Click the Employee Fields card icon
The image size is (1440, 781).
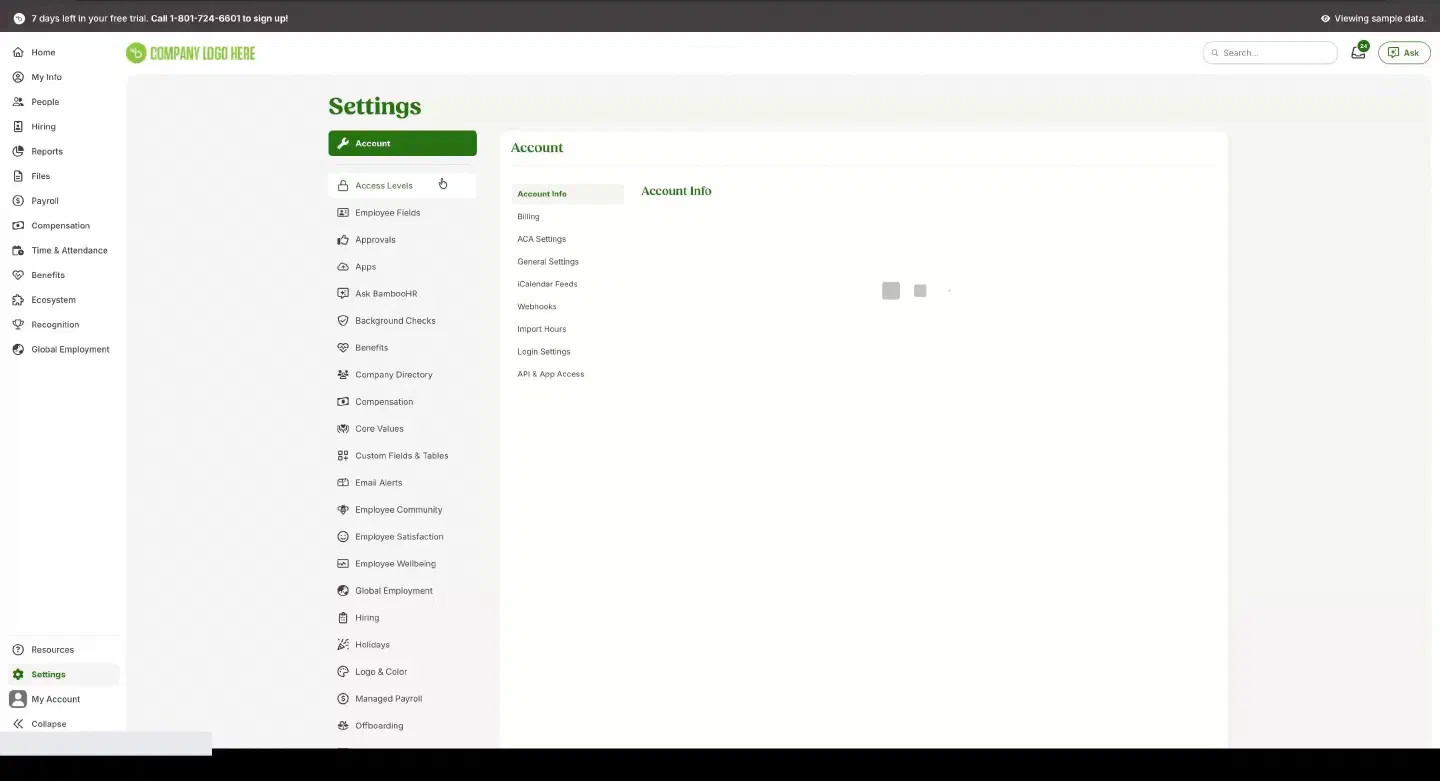coord(343,213)
